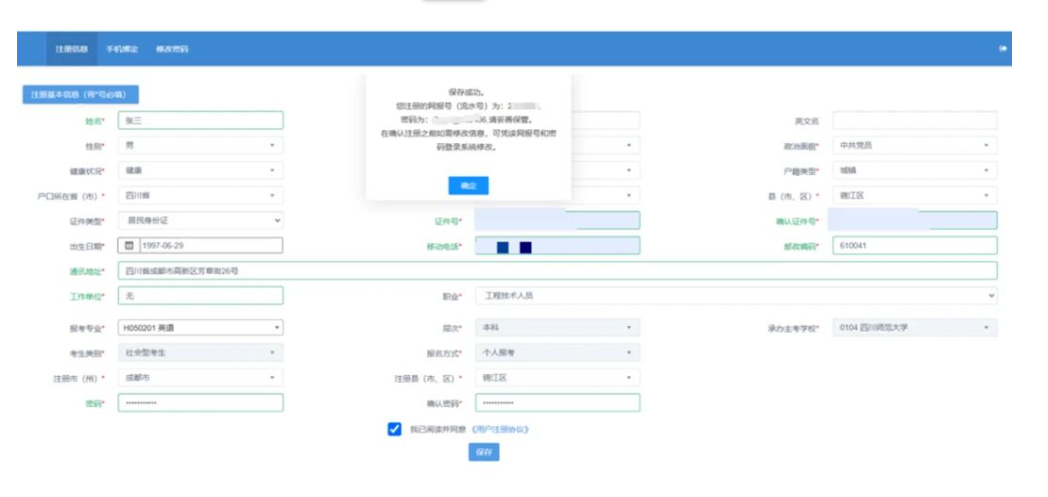Open the 层次 dropdown showing 本科
The height and width of the screenshot is (497, 1048).
click(557, 327)
